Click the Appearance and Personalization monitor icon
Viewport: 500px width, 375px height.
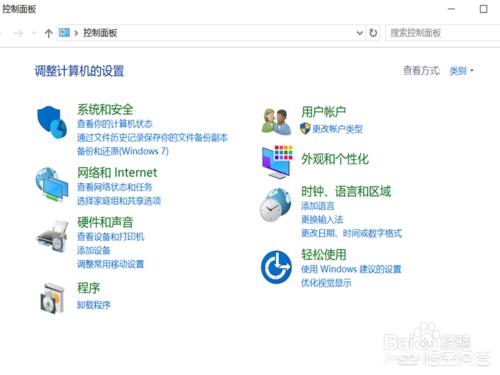coord(277,161)
